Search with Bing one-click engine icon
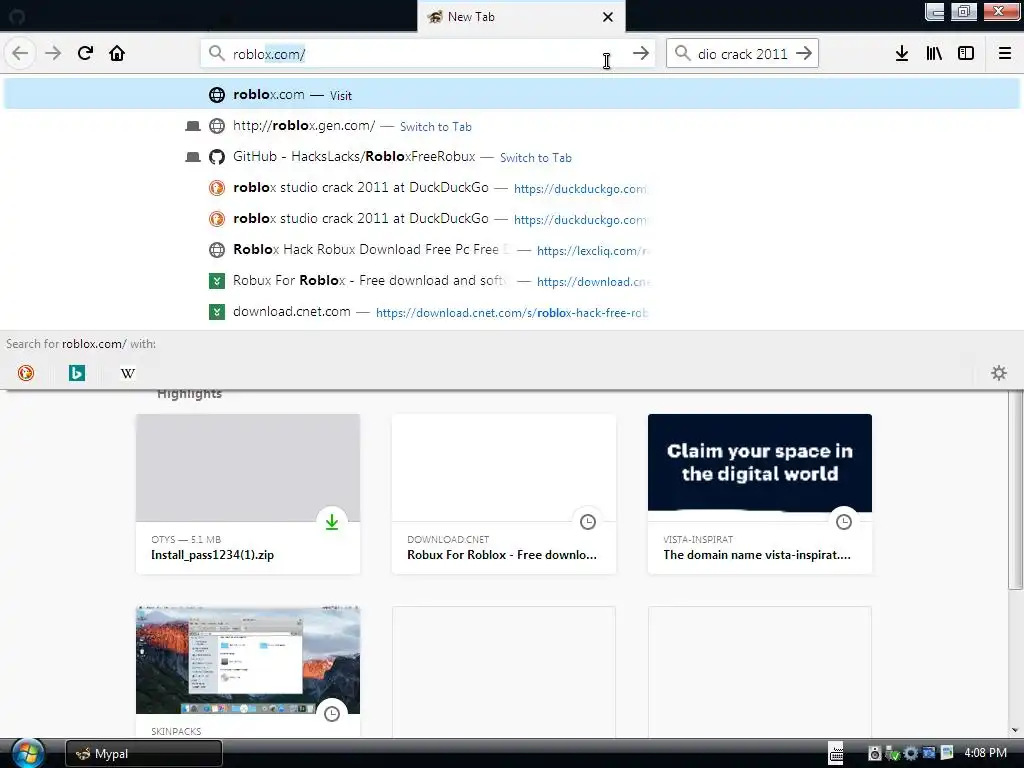The height and width of the screenshot is (768, 1024). click(77, 373)
